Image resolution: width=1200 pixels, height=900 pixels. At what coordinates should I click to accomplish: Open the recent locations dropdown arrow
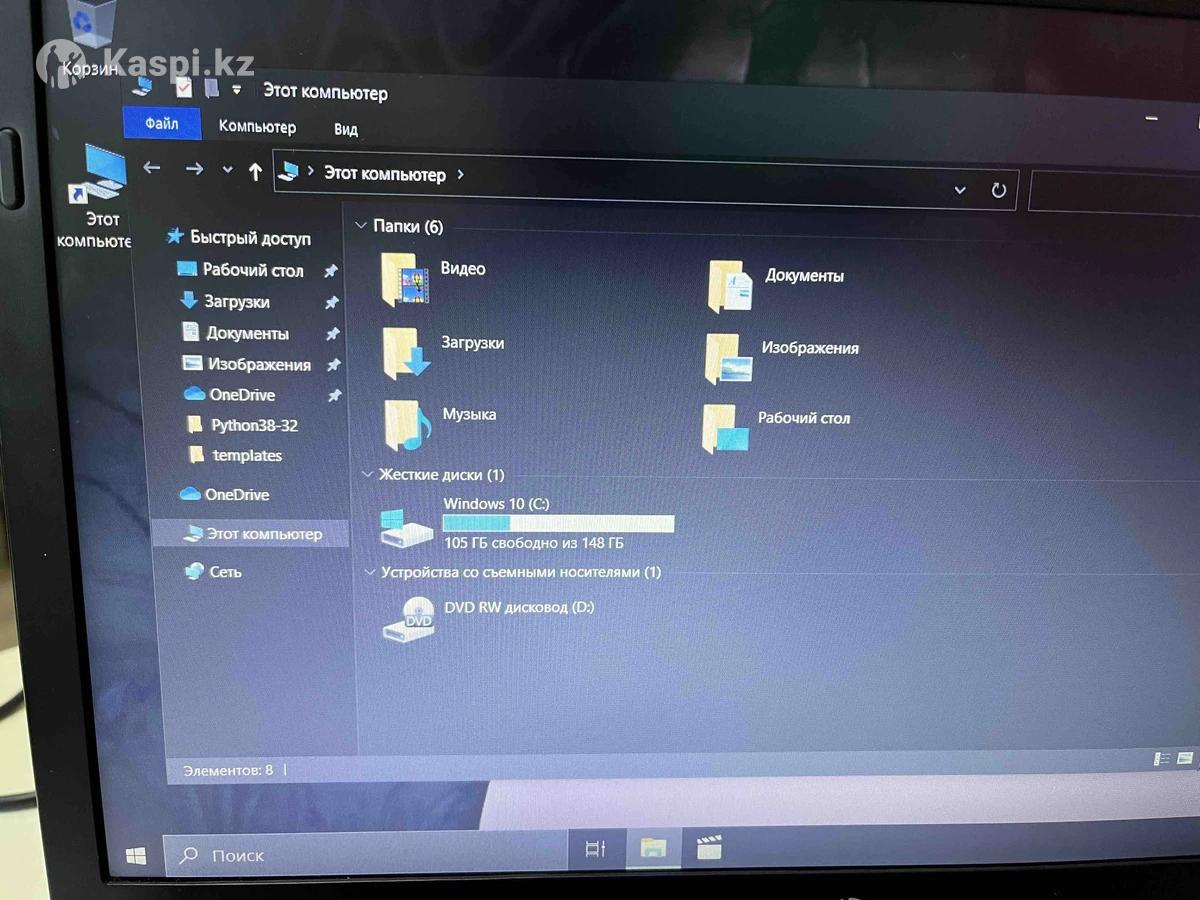[x=227, y=170]
